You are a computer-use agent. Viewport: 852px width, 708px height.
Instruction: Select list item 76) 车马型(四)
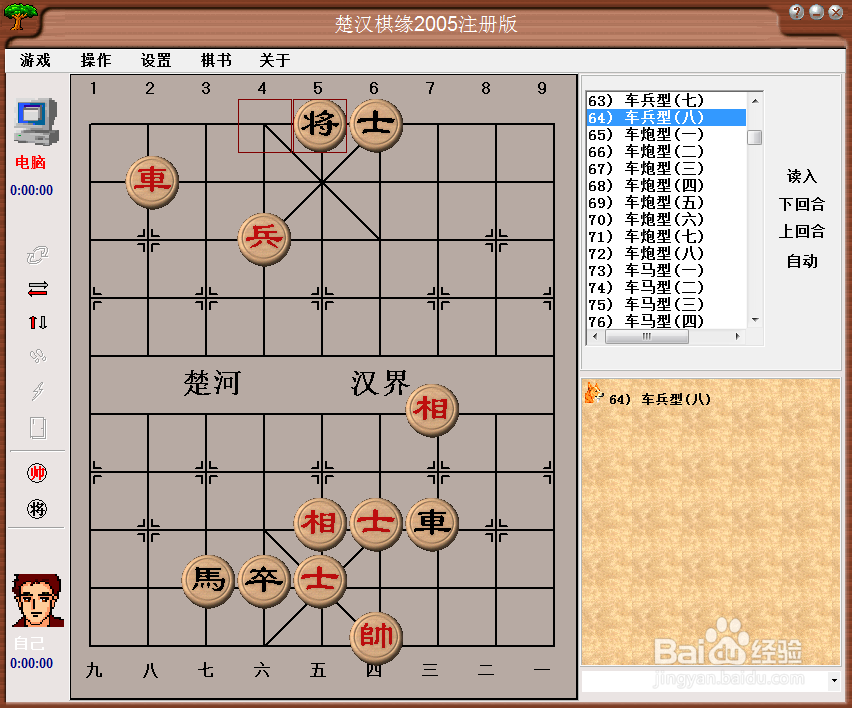click(667, 321)
